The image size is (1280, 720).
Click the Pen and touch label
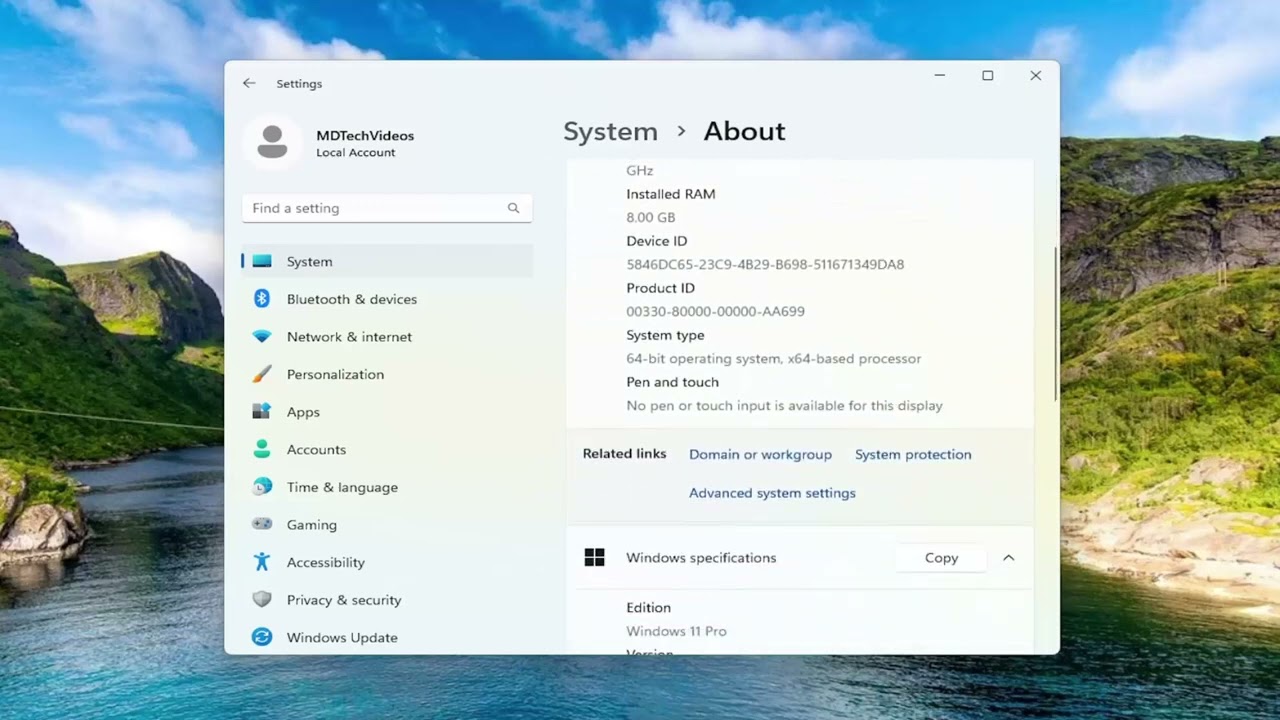click(x=672, y=382)
